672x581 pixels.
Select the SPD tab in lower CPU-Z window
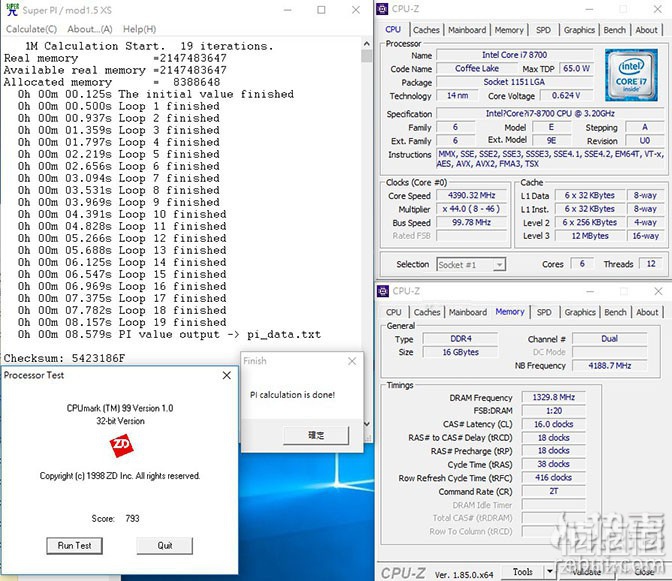point(544,312)
